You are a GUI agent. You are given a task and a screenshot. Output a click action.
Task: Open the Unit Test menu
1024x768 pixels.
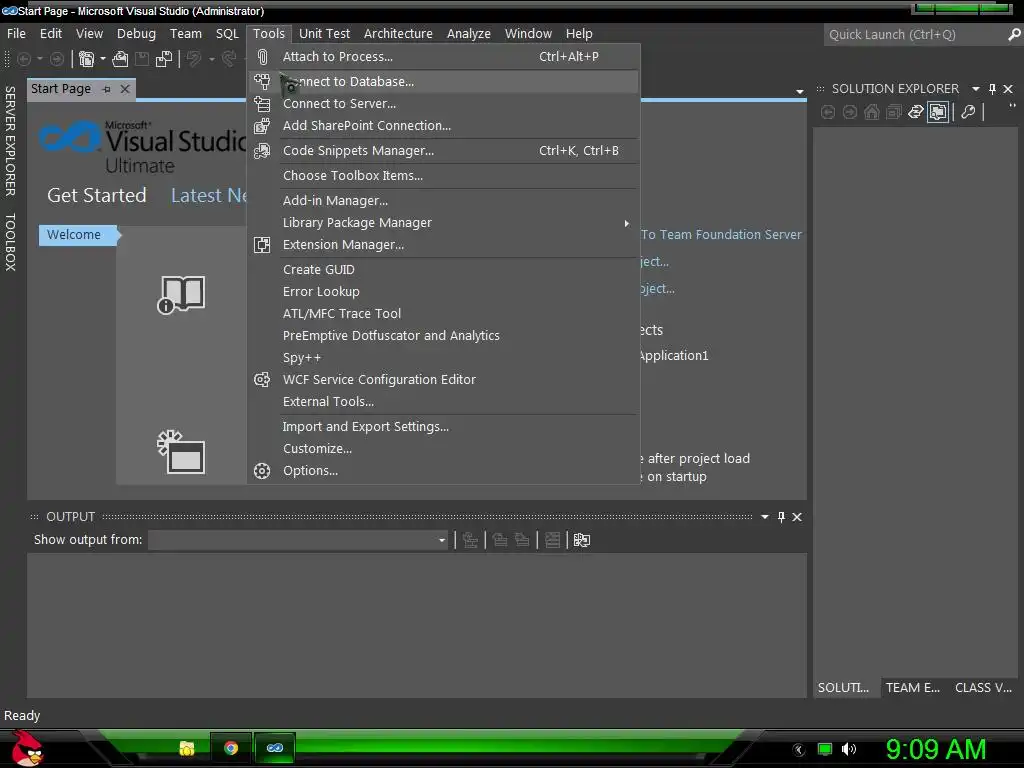pos(325,33)
